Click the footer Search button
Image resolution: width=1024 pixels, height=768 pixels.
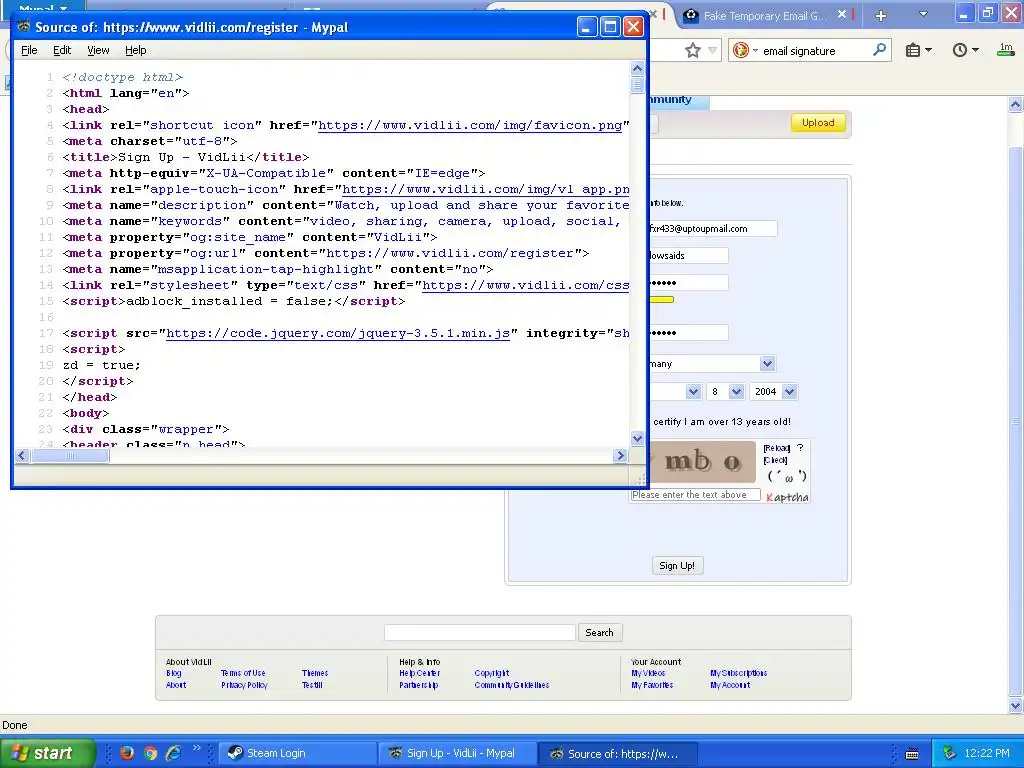(599, 632)
